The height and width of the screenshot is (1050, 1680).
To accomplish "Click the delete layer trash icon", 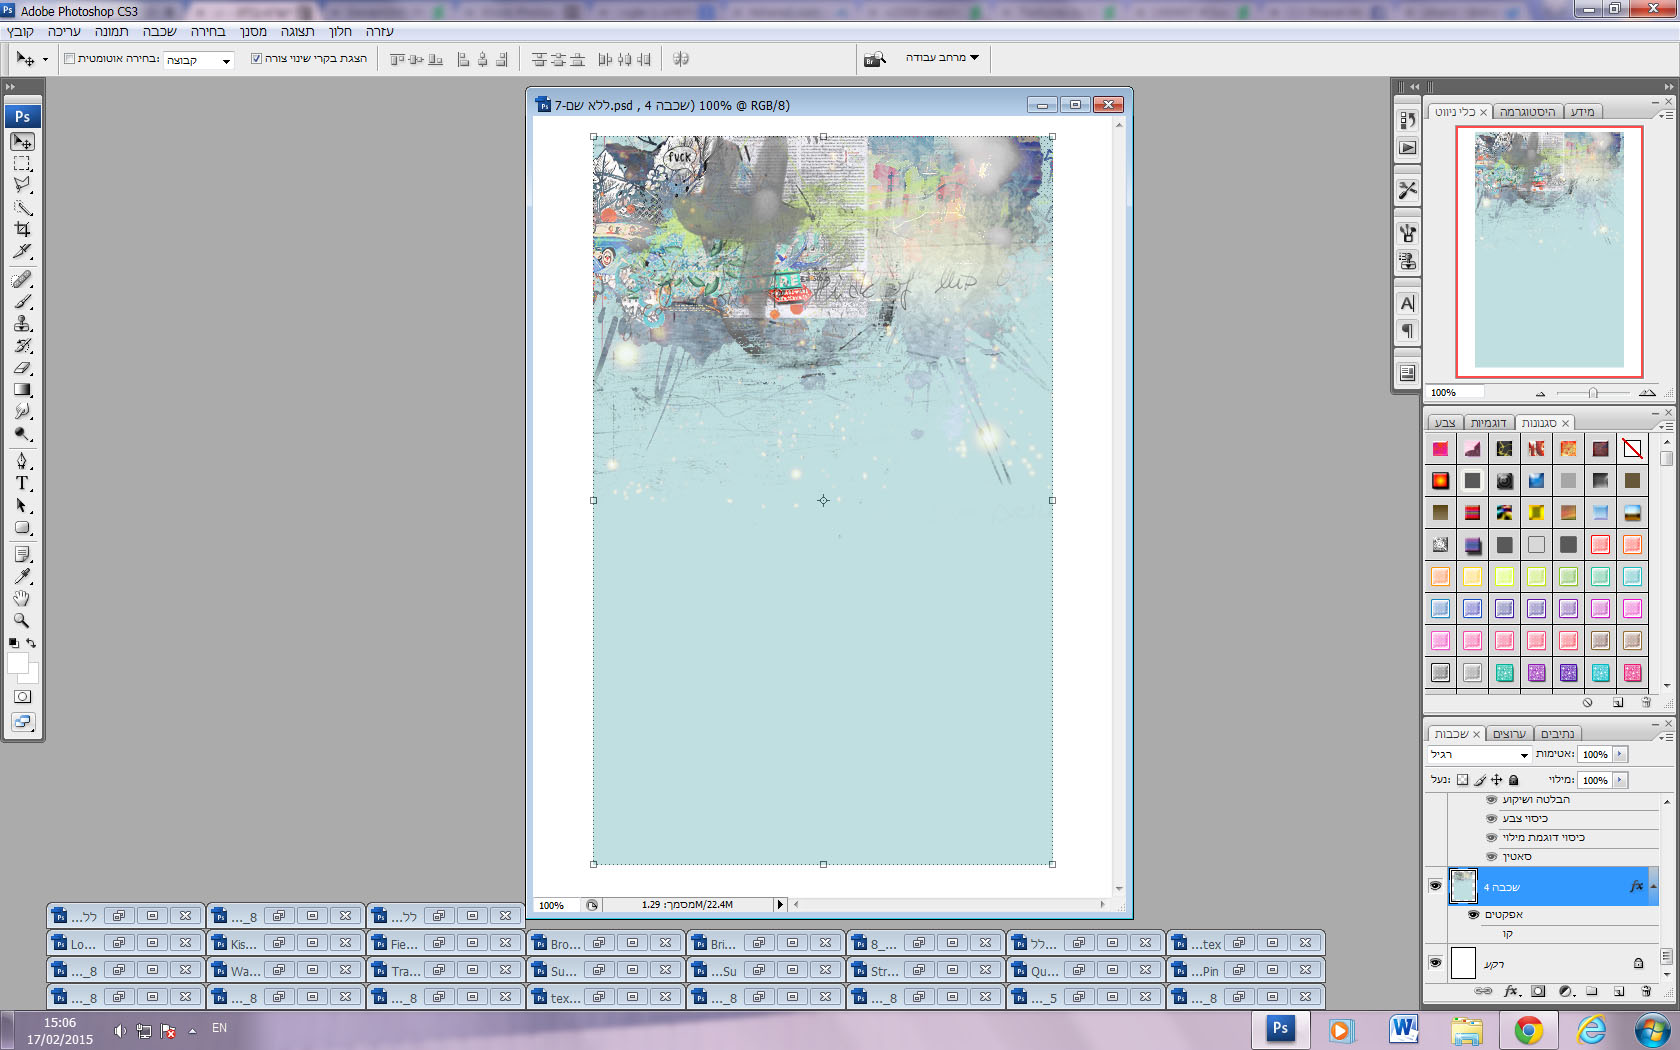I will (1646, 991).
